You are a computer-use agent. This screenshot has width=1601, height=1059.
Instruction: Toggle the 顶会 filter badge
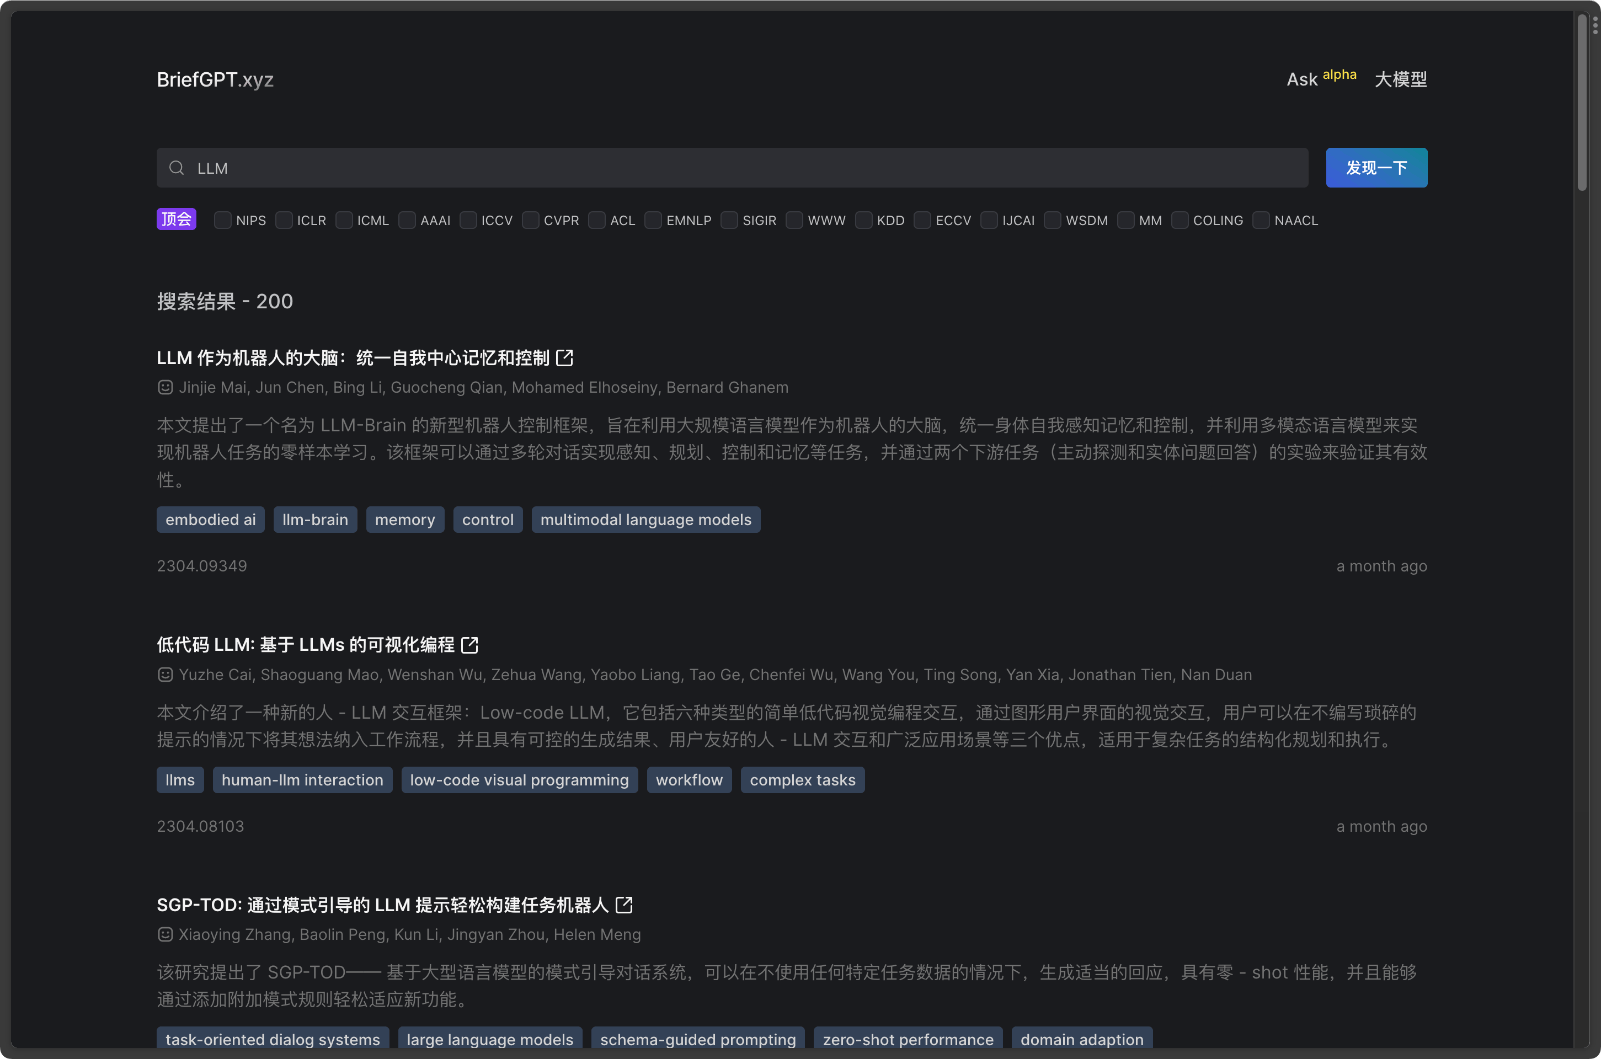coord(176,219)
